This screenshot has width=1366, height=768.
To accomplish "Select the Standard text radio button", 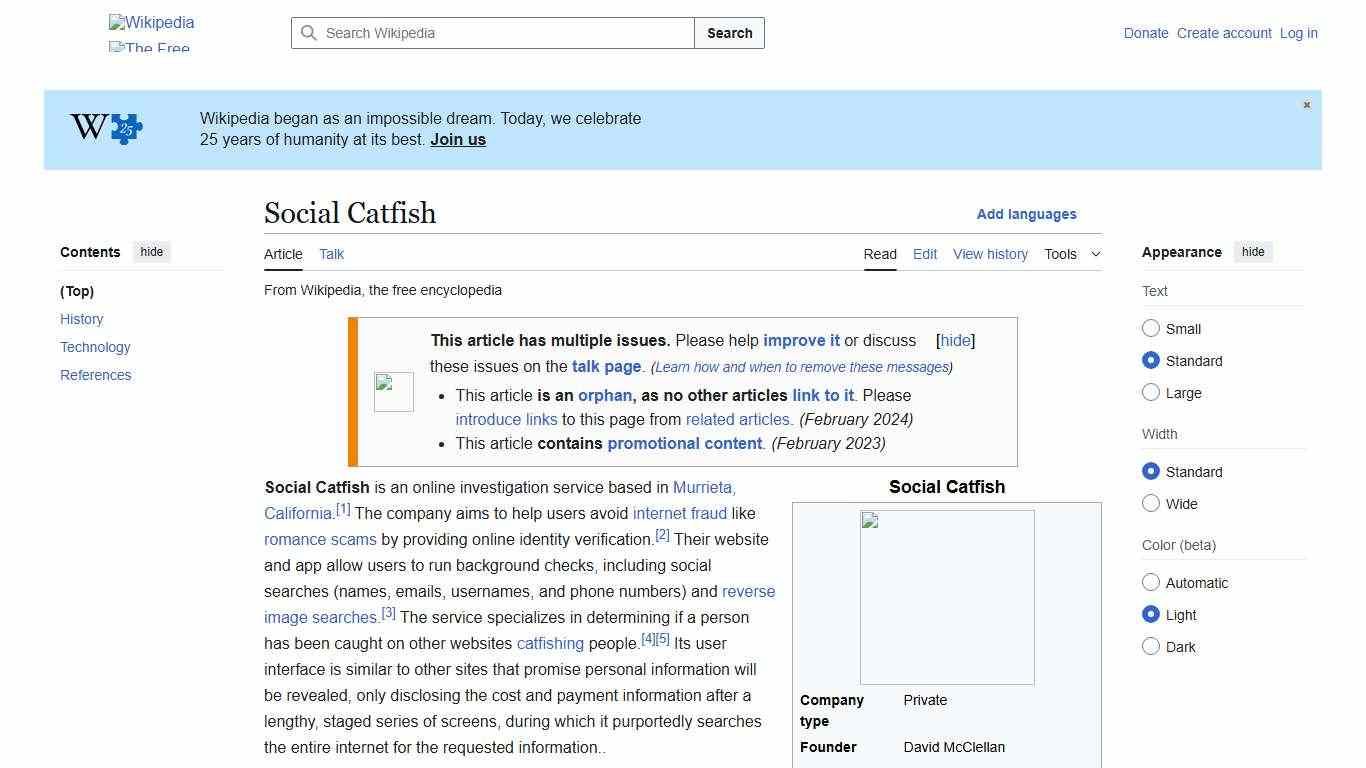I will (x=1151, y=361).
